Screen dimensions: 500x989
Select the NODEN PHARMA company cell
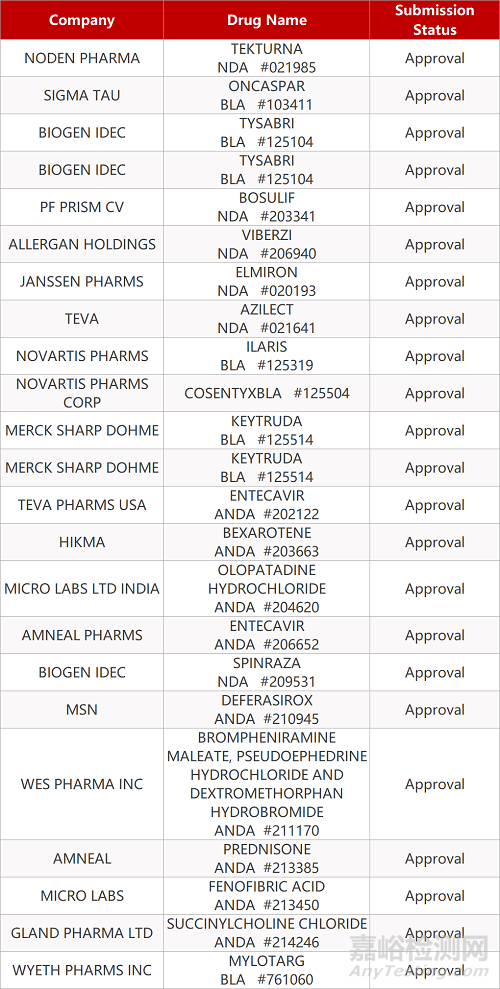(82, 58)
